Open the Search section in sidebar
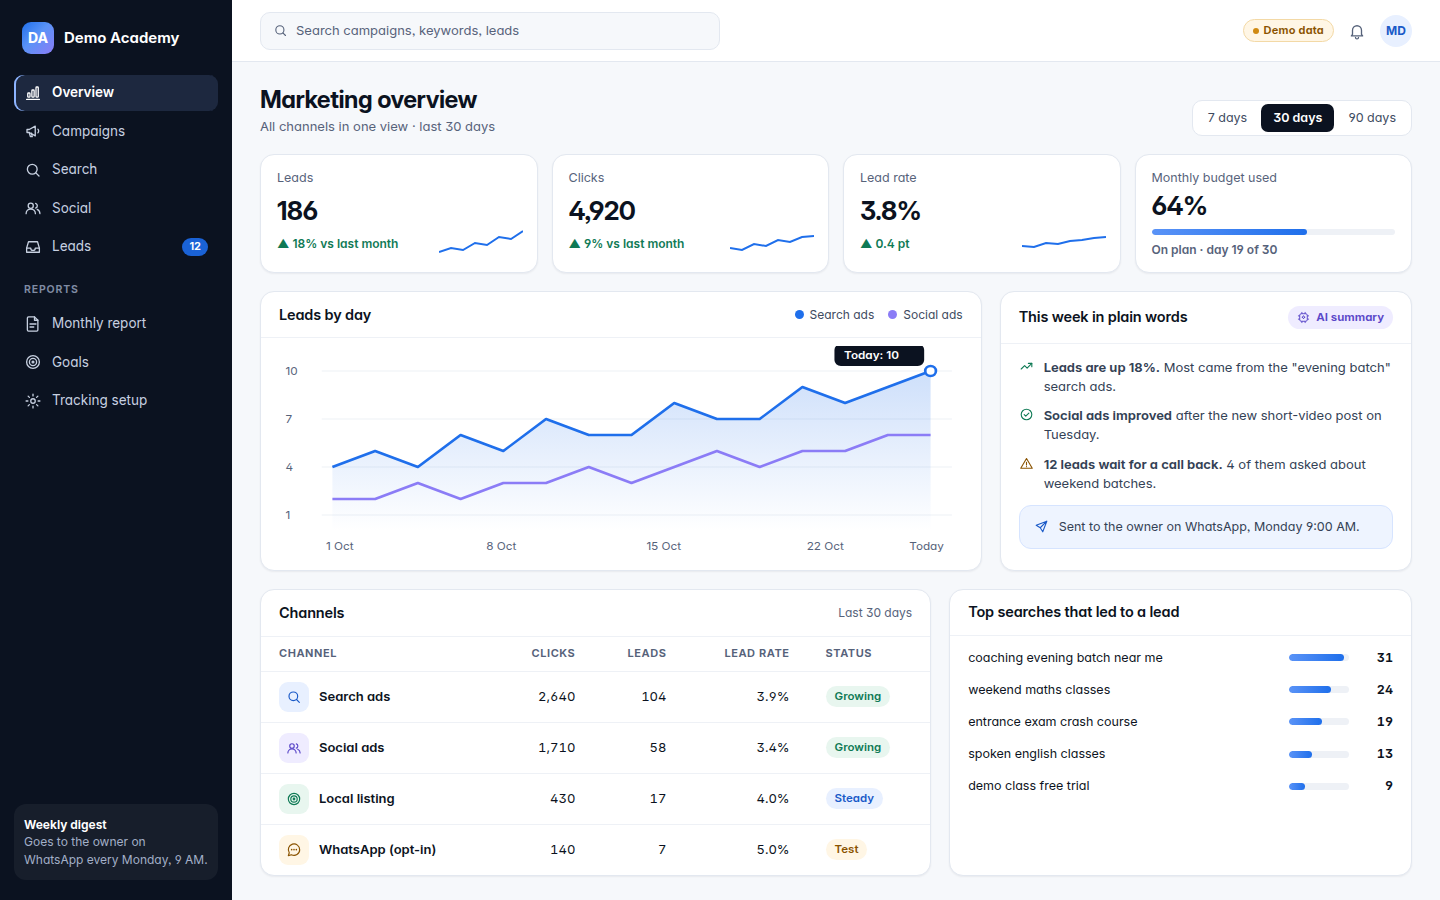The image size is (1440, 900). pos(116,170)
